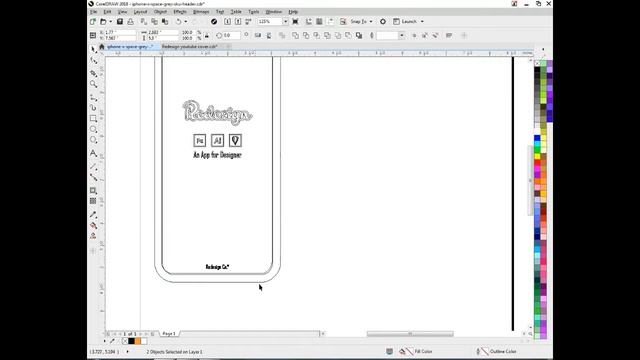The image size is (640, 360).
Task: Click the Page 1 tab
Action: [x=169, y=333]
